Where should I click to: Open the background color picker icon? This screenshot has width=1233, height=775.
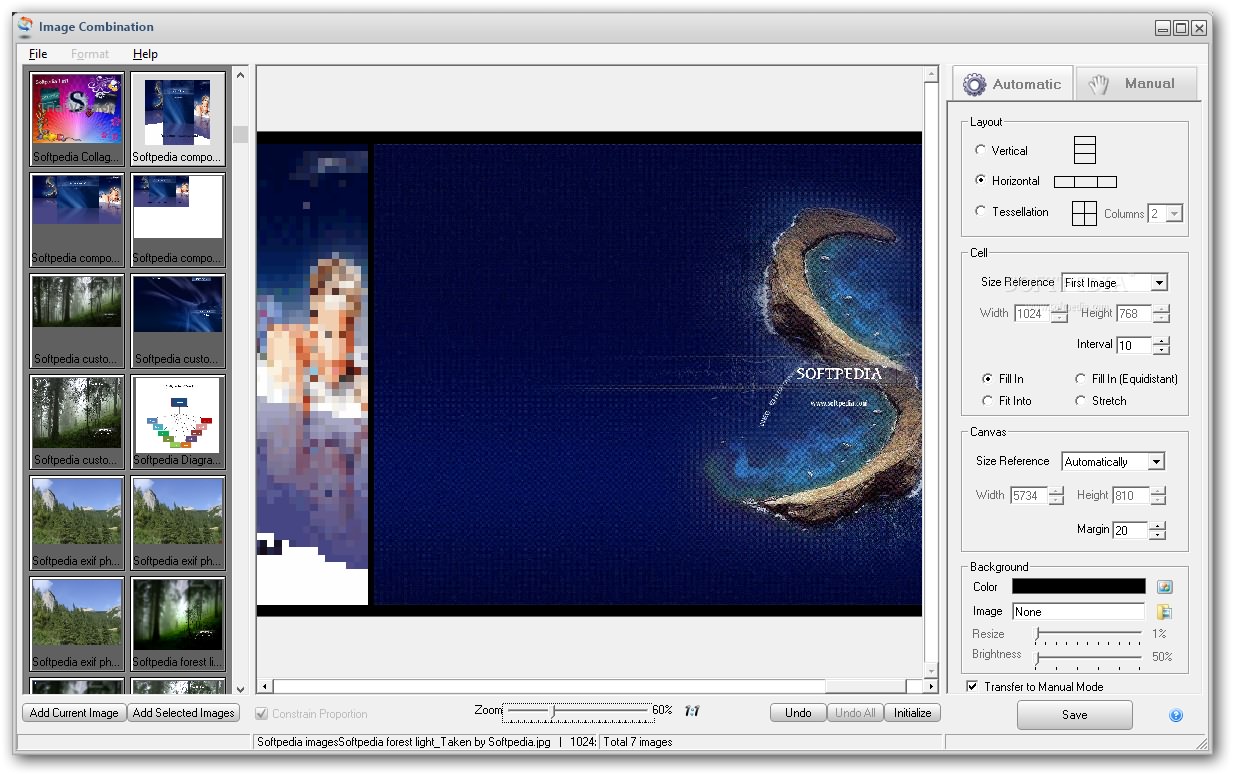(1164, 587)
